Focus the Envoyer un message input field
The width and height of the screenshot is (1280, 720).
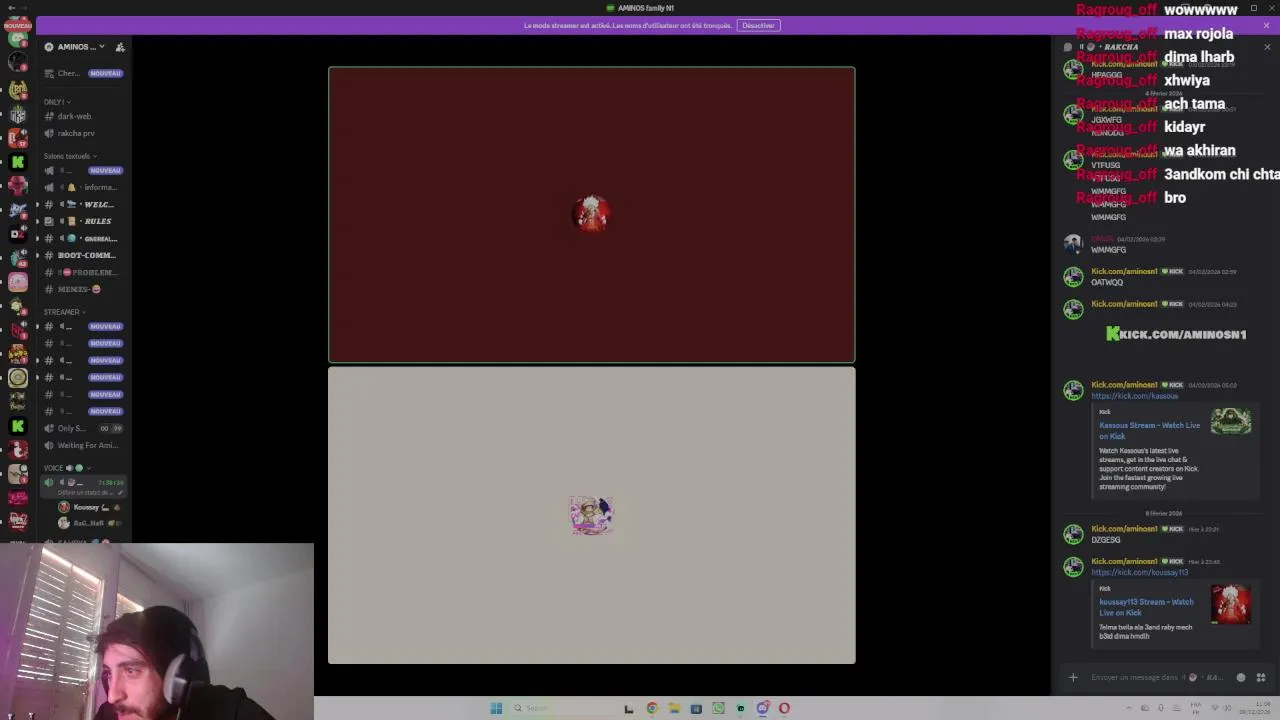point(1158,677)
